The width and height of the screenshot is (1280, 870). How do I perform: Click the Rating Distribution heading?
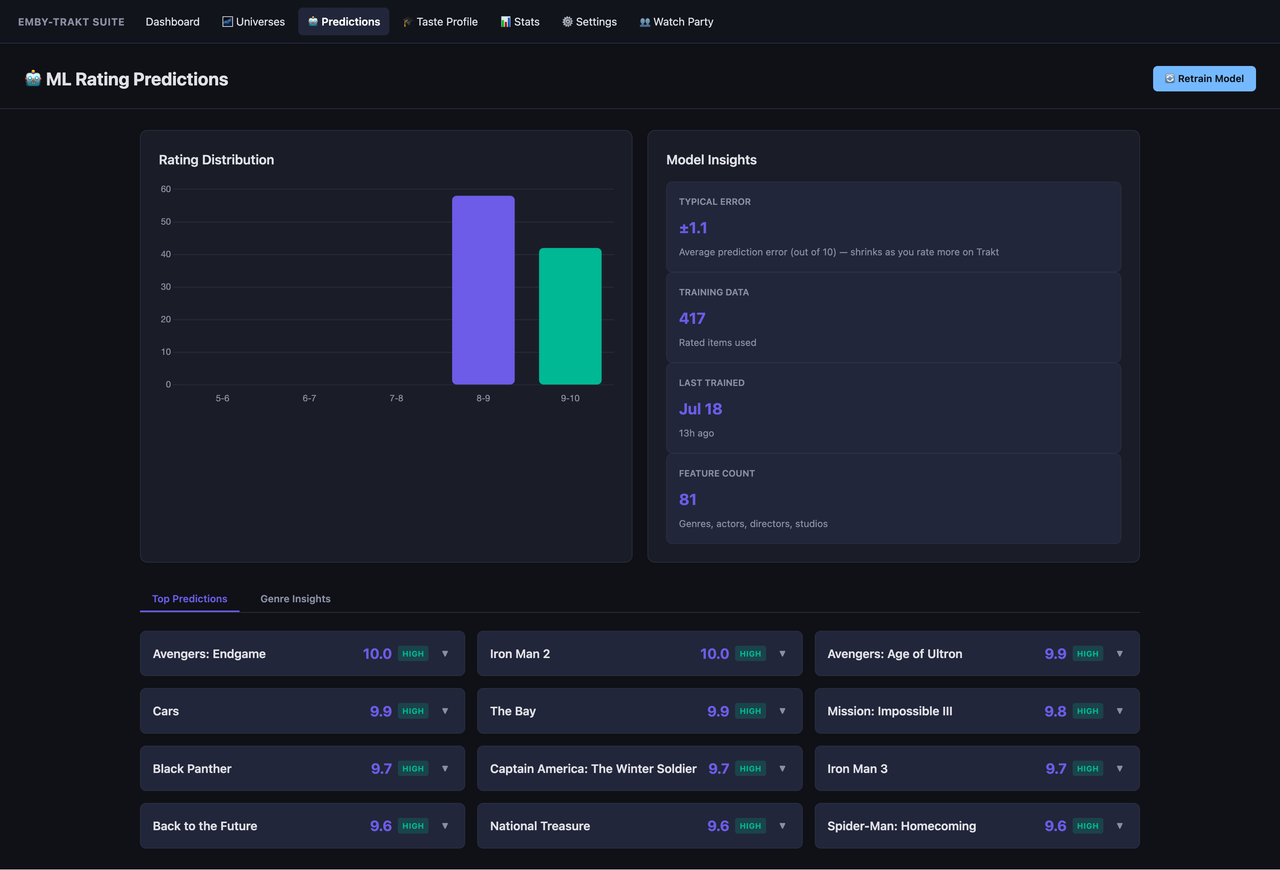tap(216, 160)
